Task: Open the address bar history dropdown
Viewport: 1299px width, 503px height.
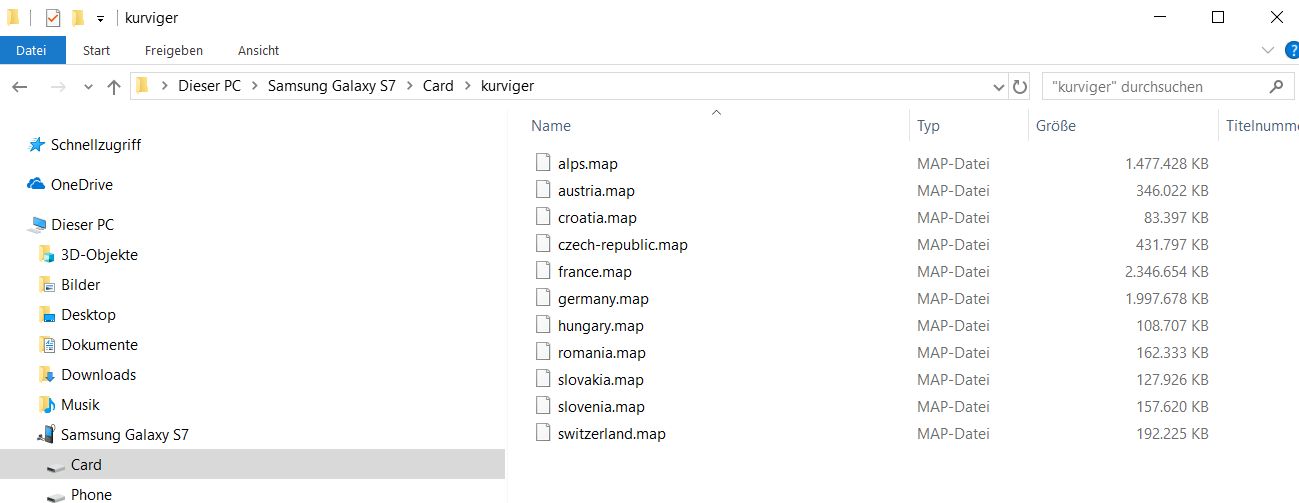Action: (x=998, y=87)
